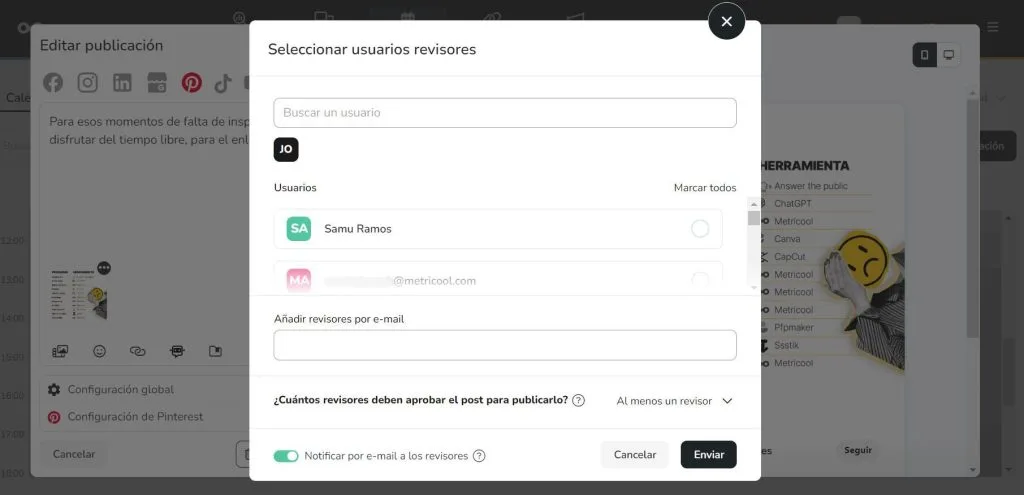Image resolution: width=1024 pixels, height=495 pixels.
Task: Select the metricool.com user radio button
Action: 700,279
